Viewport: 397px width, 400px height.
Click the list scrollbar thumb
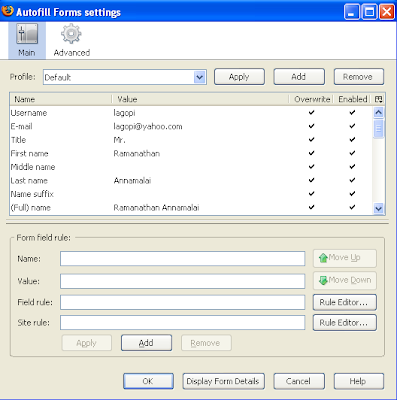point(378,129)
